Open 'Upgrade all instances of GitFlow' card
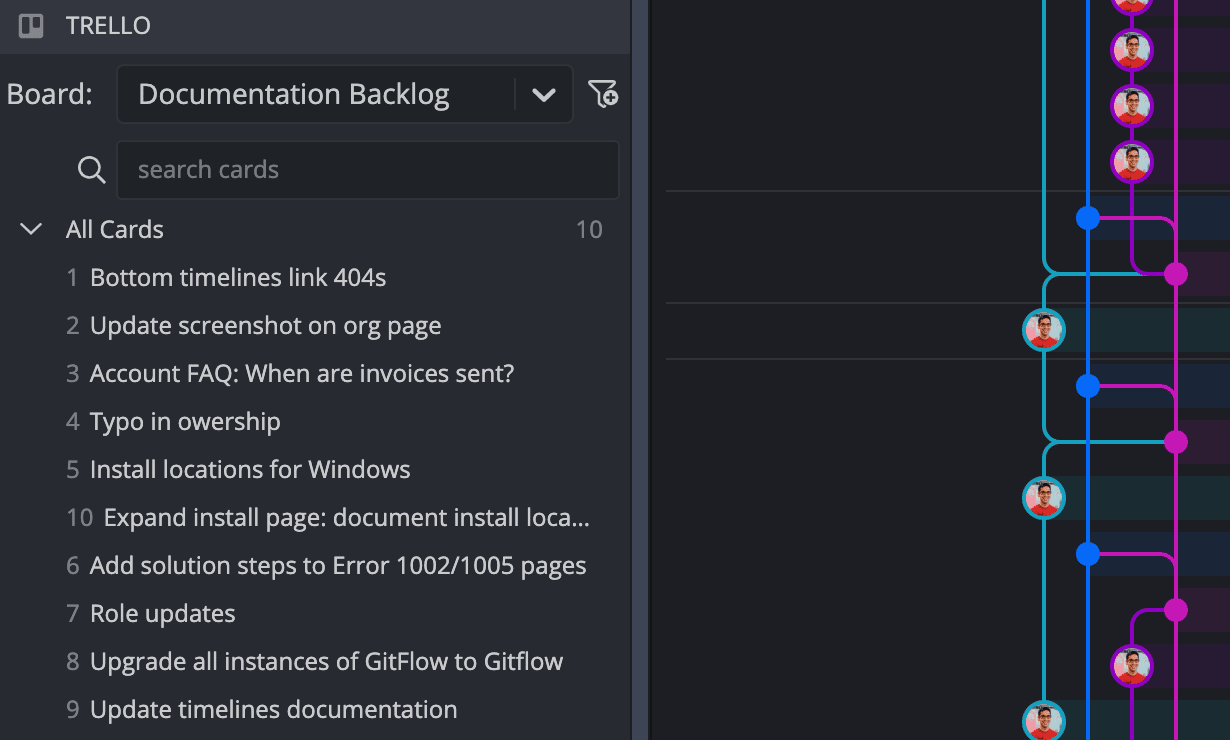 (326, 662)
